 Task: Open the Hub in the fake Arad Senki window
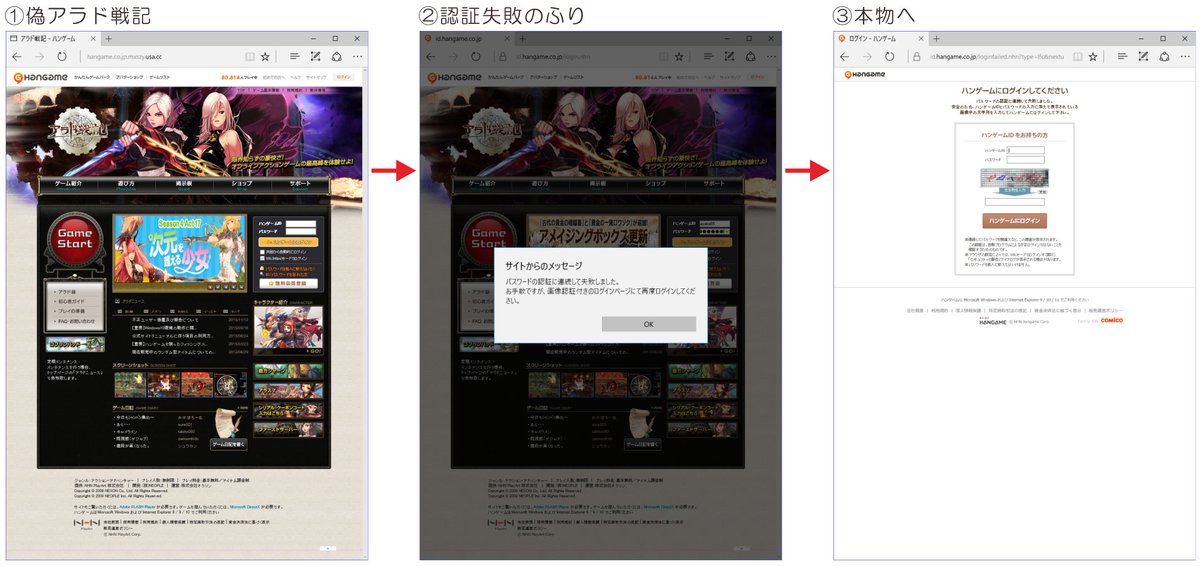click(296, 57)
